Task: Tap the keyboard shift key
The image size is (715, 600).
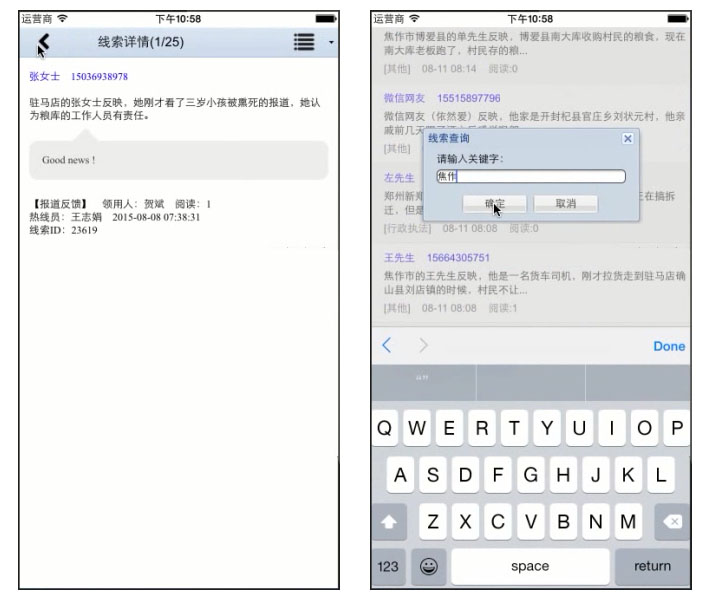Action: [x=390, y=521]
